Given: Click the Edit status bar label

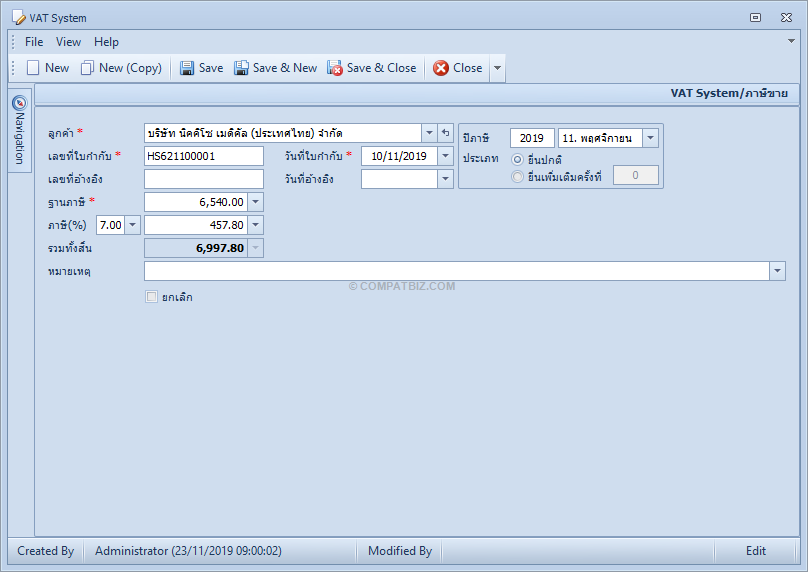Looking at the screenshot, I should [x=756, y=551].
